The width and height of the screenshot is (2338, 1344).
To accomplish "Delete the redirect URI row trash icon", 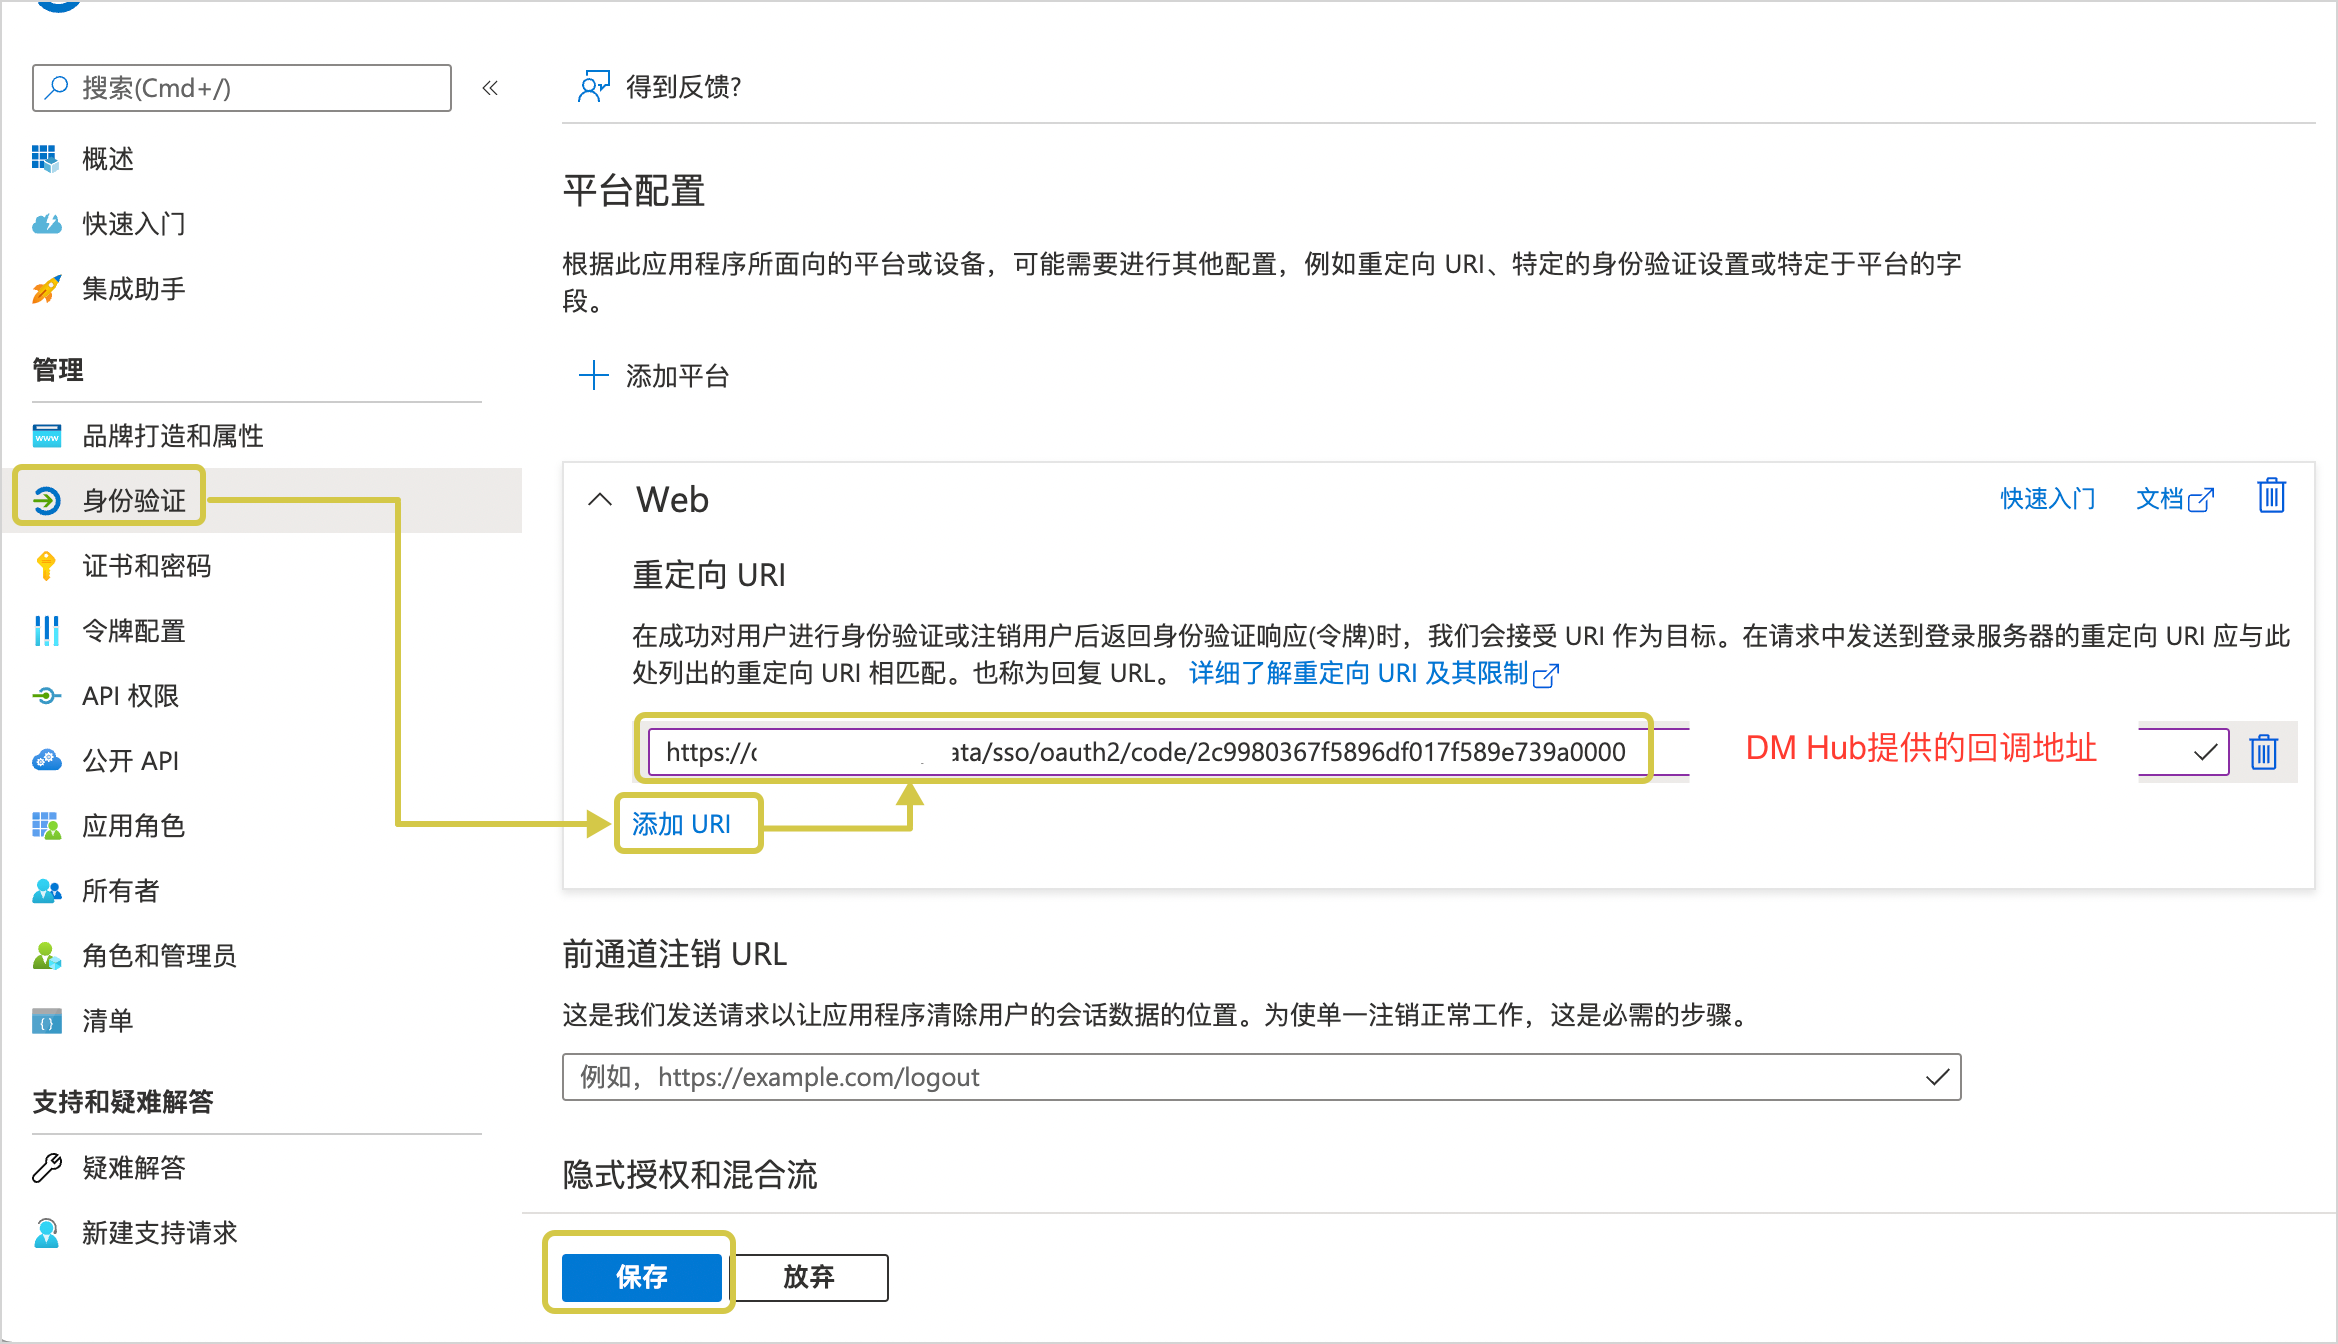I will (x=2264, y=752).
